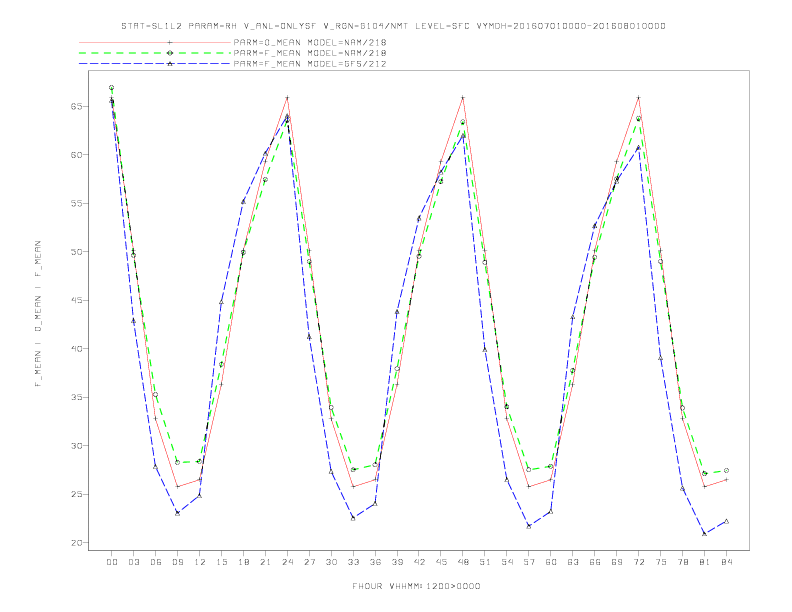Click x-axis forecast hour label 33

pyautogui.click(x=353, y=562)
